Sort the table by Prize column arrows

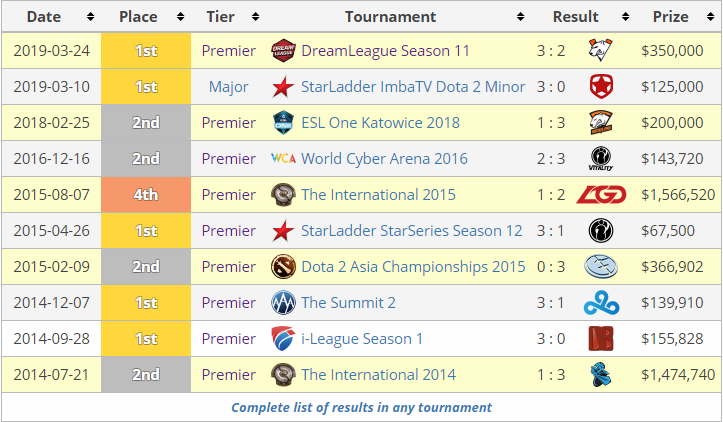[711, 17]
